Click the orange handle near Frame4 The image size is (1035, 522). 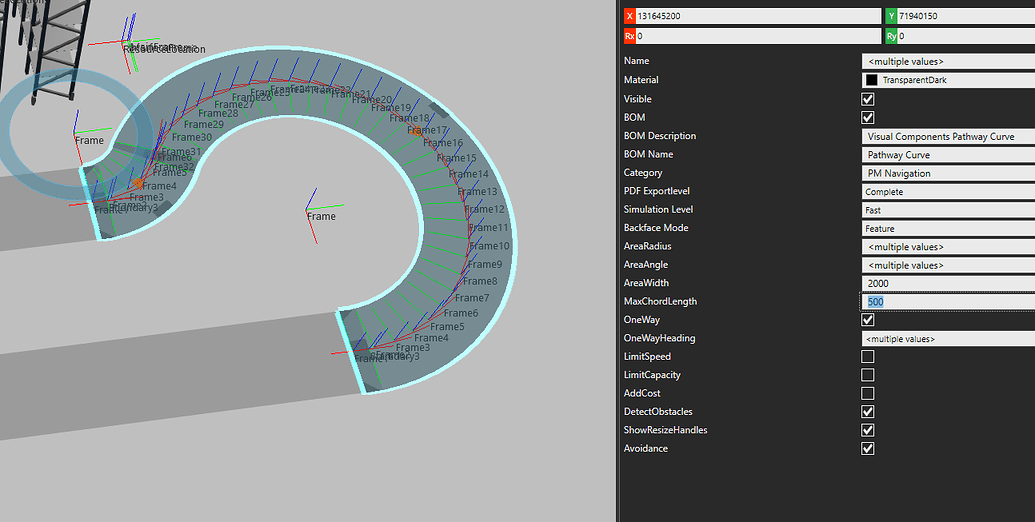point(137,182)
